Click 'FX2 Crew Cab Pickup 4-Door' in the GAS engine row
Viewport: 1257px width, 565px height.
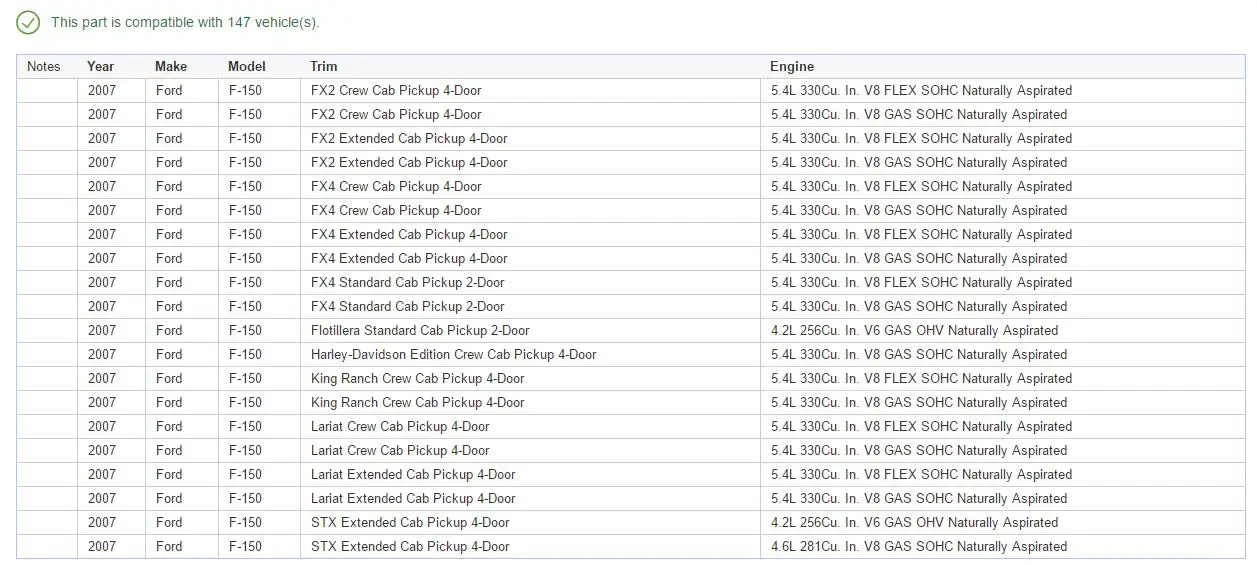(396, 114)
